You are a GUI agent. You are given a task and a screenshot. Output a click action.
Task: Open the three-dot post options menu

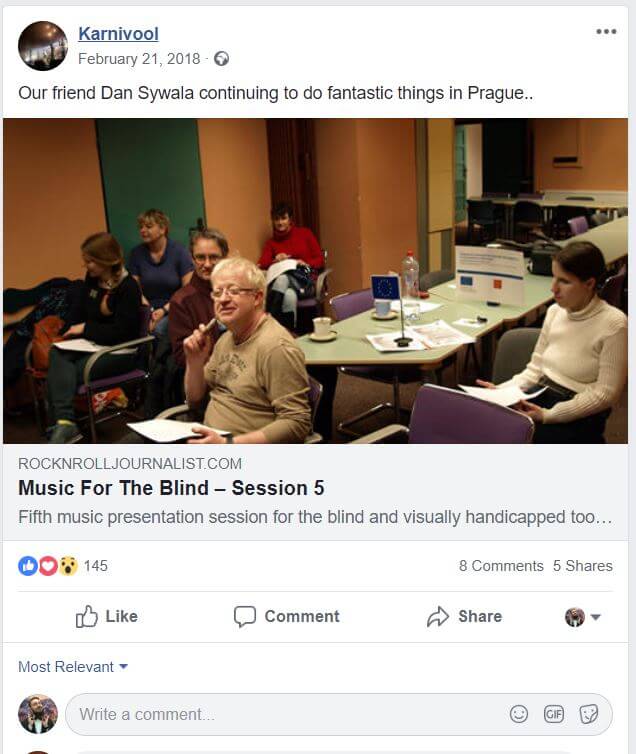[606, 32]
